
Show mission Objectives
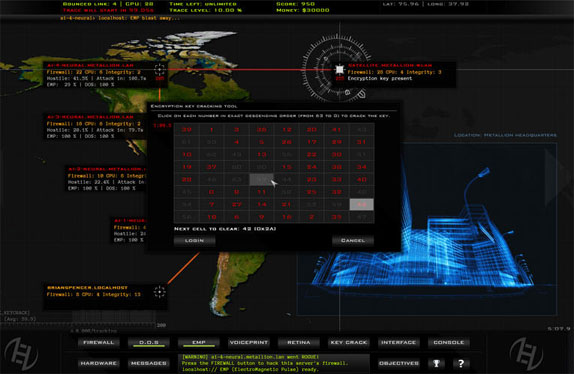[399, 363]
